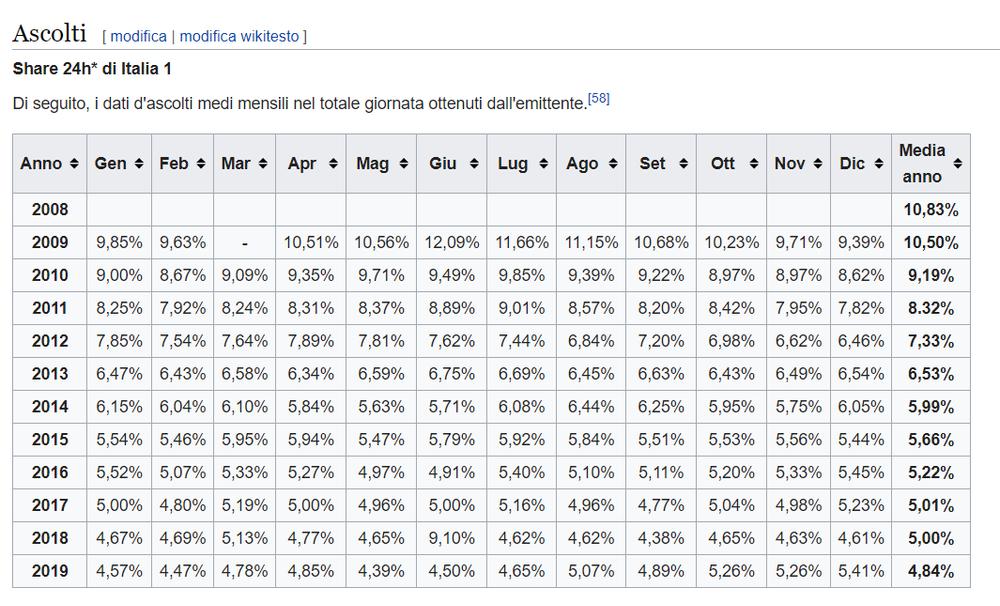Sort by Giu column sort icon
The width and height of the screenshot is (1000, 606).
(472, 163)
